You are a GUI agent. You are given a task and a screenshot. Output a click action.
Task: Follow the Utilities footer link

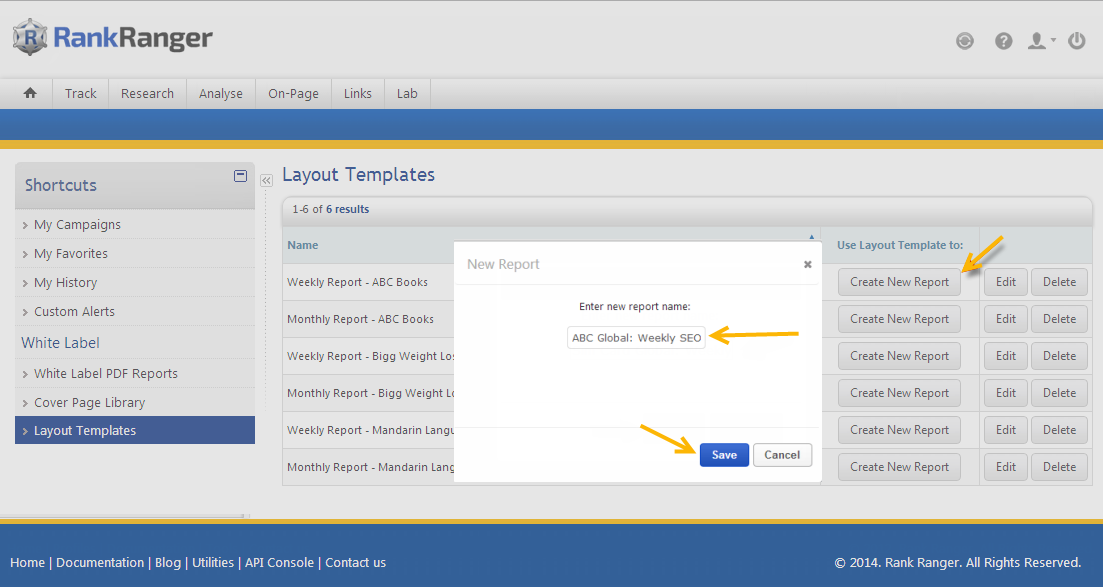[x=213, y=562]
